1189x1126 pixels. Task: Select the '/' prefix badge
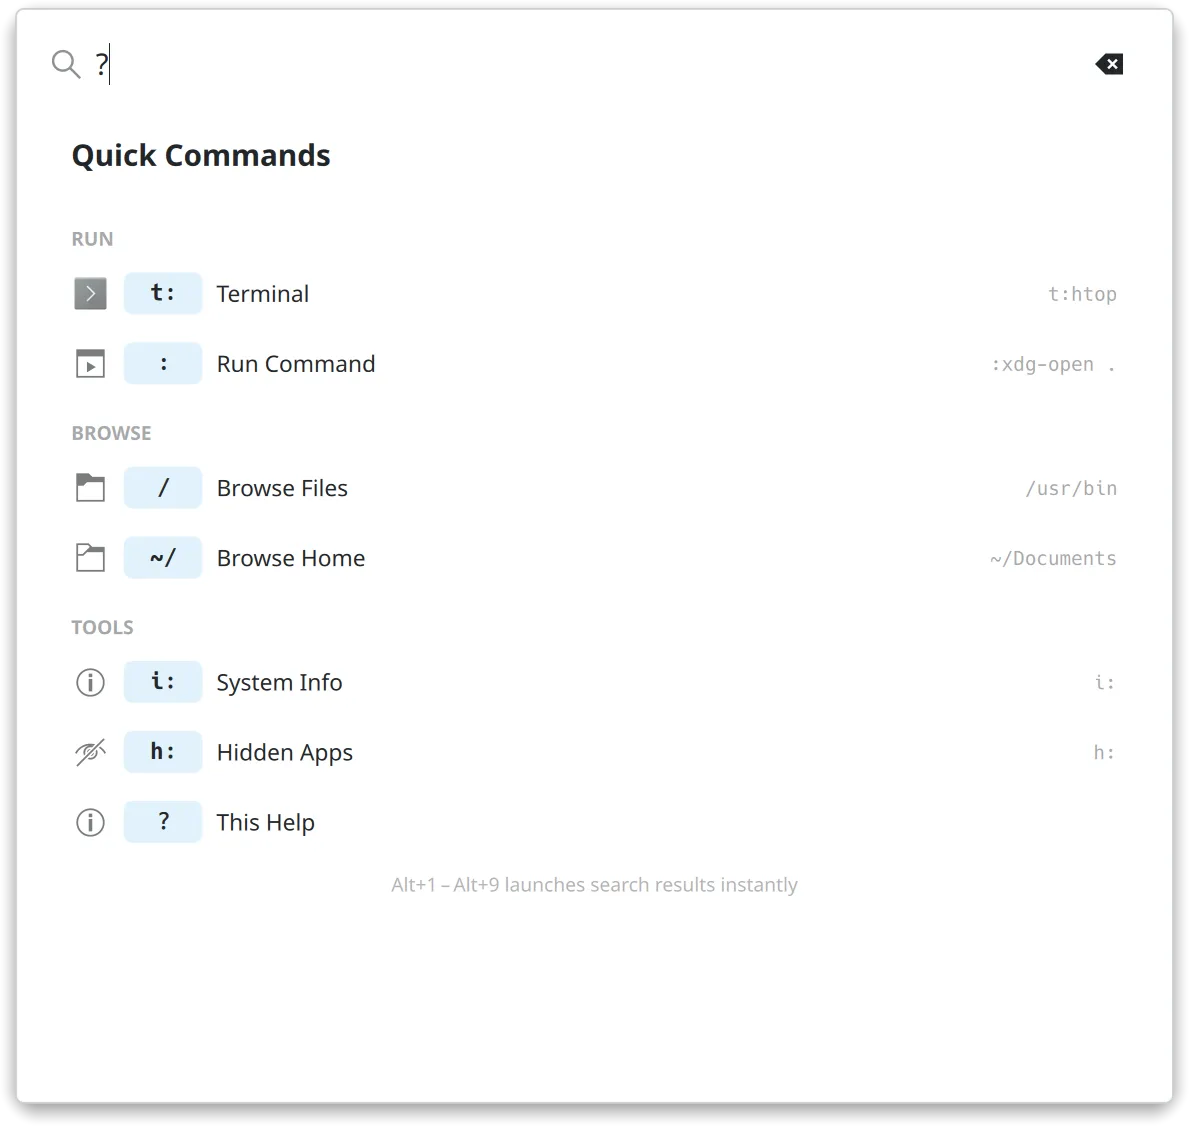pyautogui.click(x=163, y=488)
